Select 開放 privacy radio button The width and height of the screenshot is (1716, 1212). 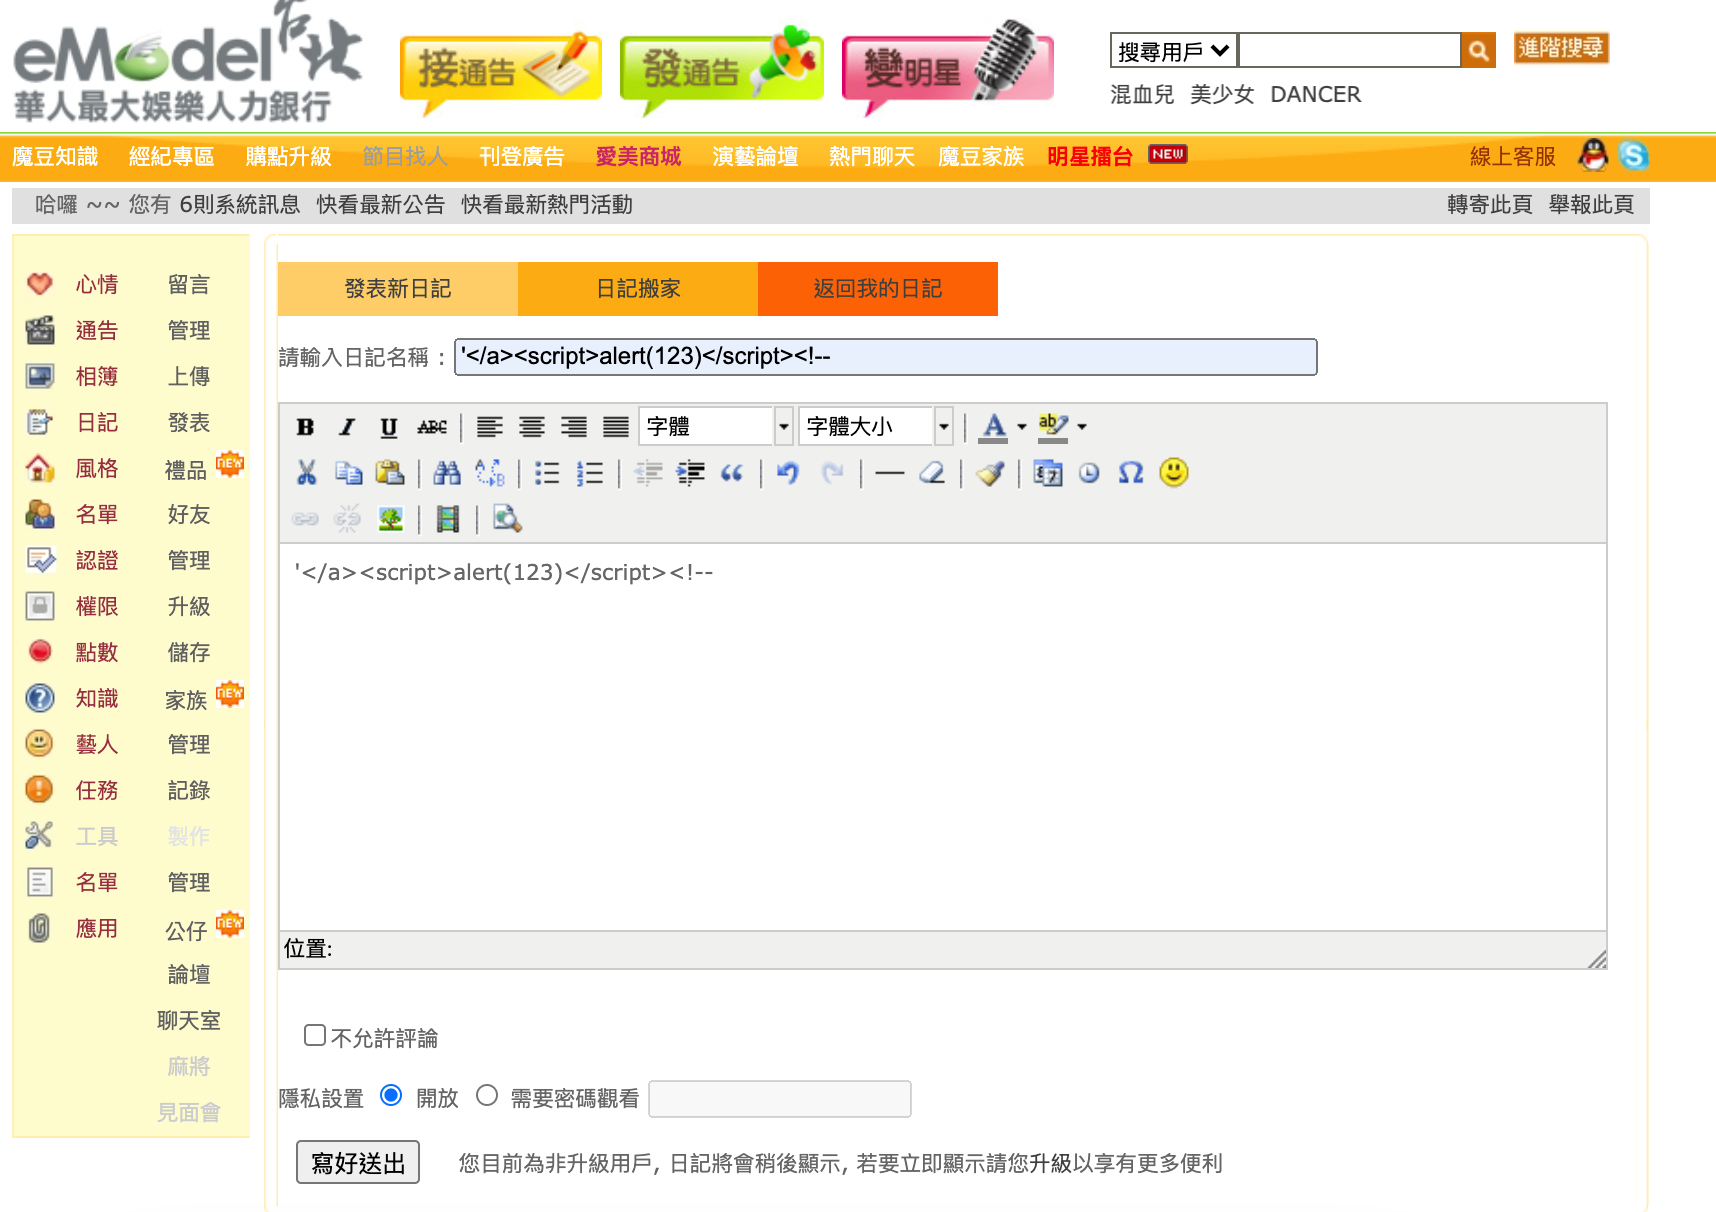pyautogui.click(x=391, y=1095)
